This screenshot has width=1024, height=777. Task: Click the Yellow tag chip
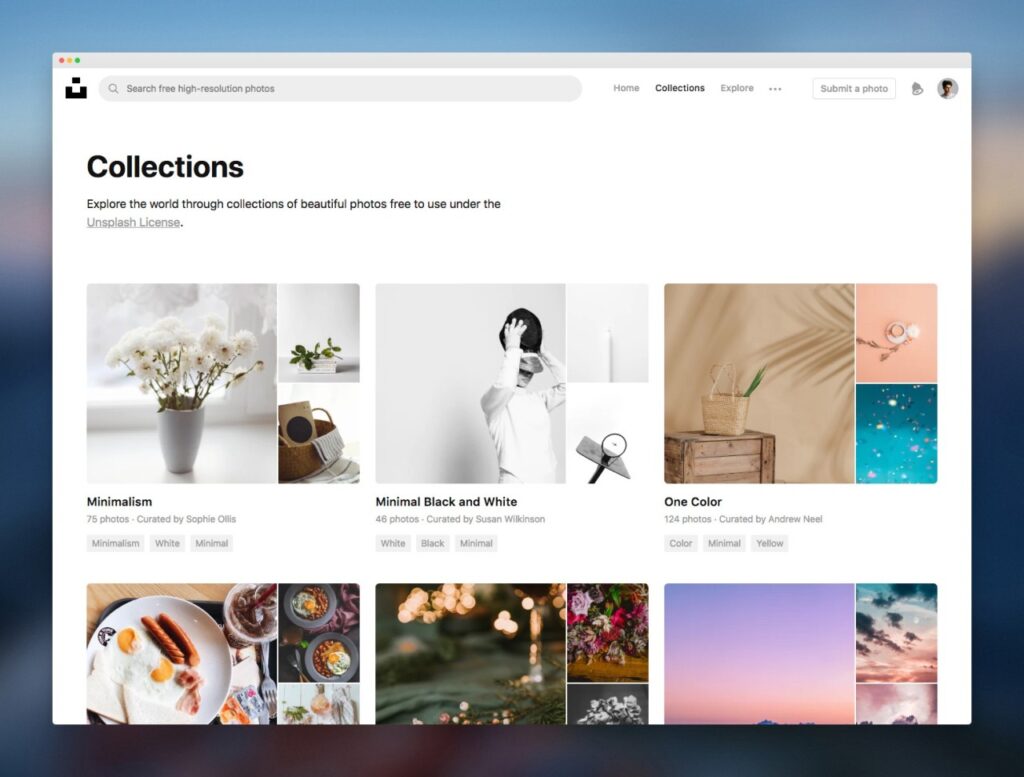point(769,543)
